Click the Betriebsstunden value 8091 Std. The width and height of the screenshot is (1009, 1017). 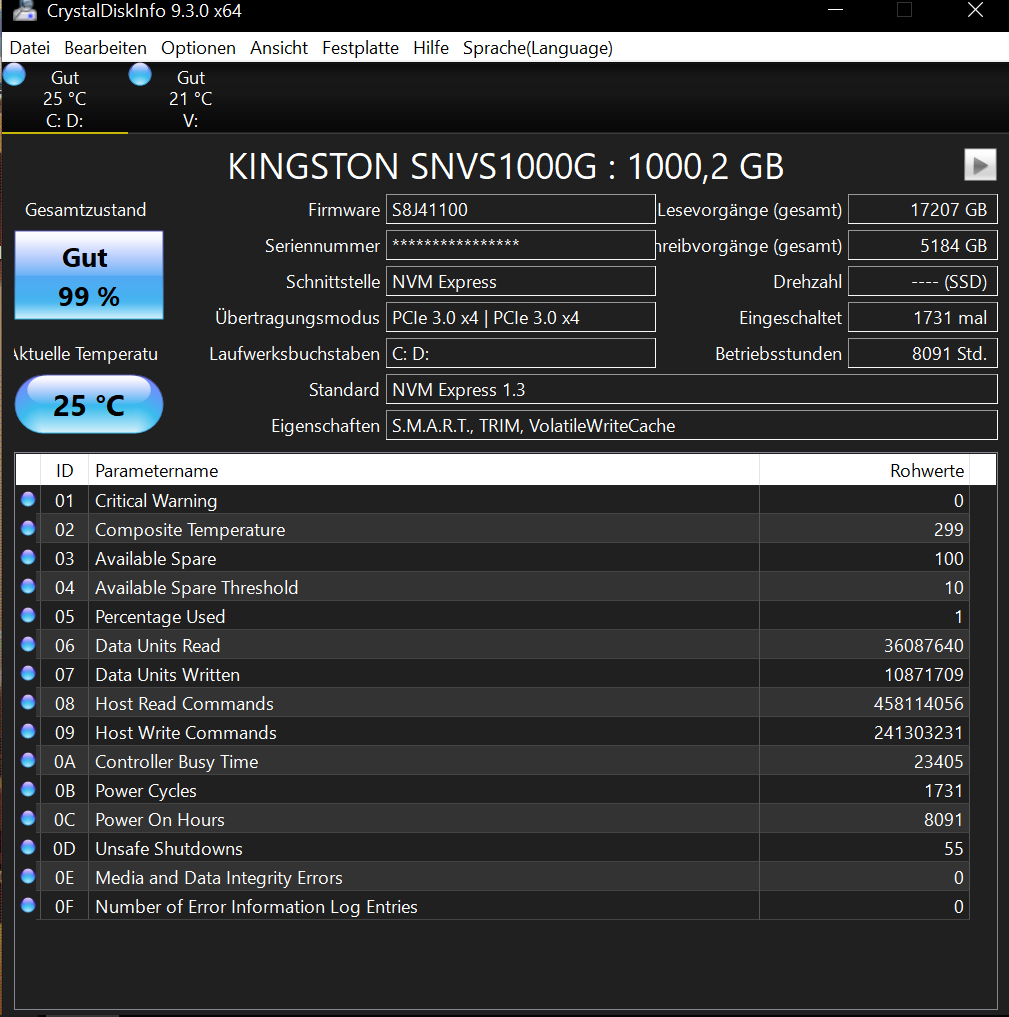click(922, 353)
